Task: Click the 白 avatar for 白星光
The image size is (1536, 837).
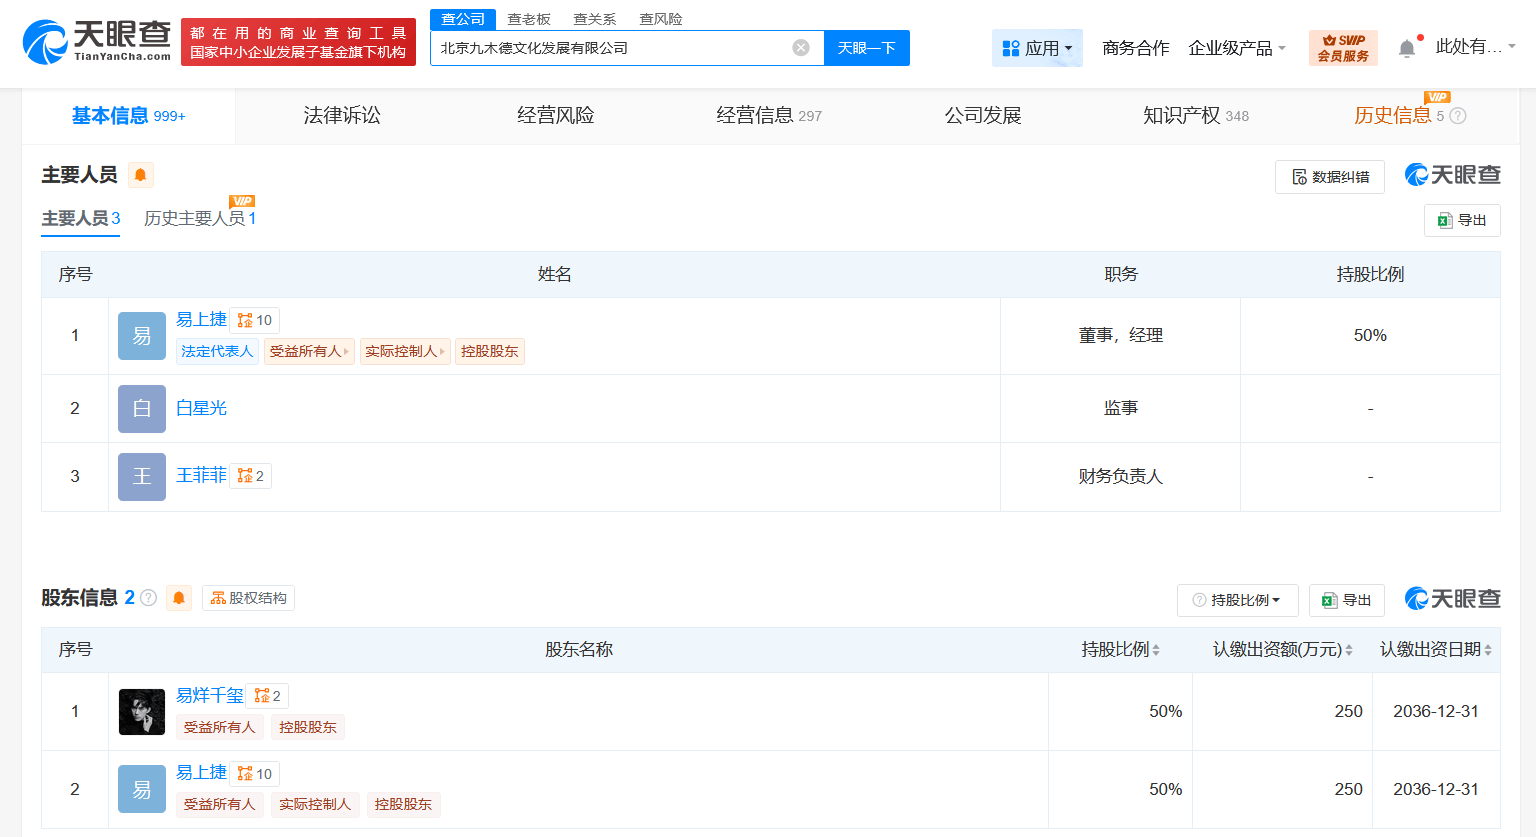Action: coord(142,409)
